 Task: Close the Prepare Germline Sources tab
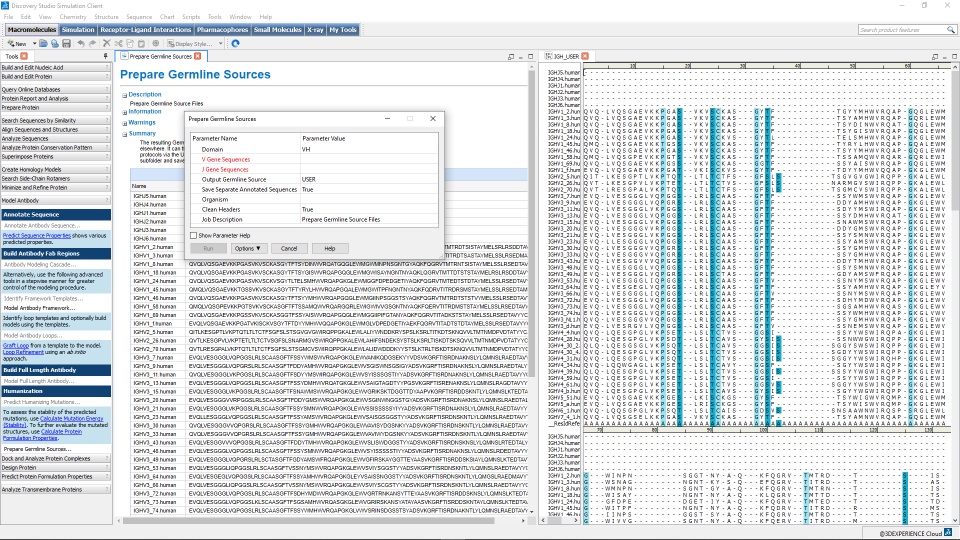coord(198,56)
